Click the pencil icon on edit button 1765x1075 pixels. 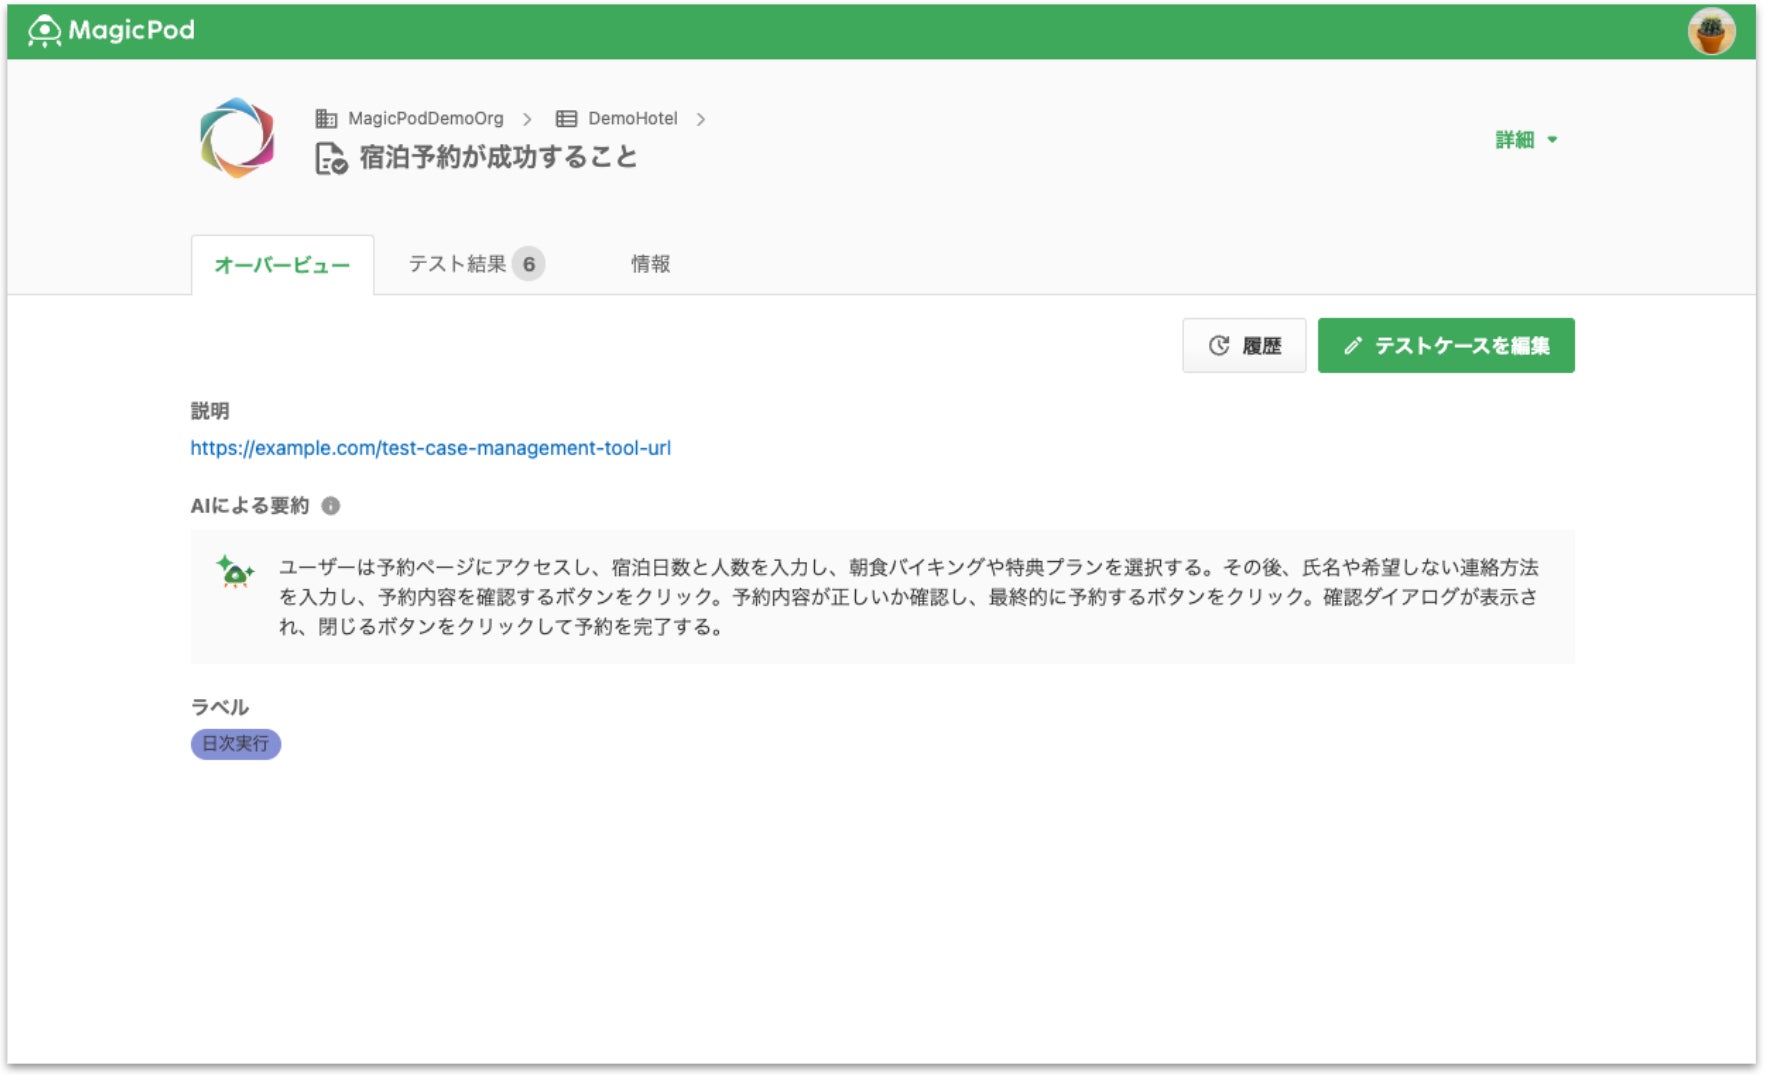(1353, 346)
